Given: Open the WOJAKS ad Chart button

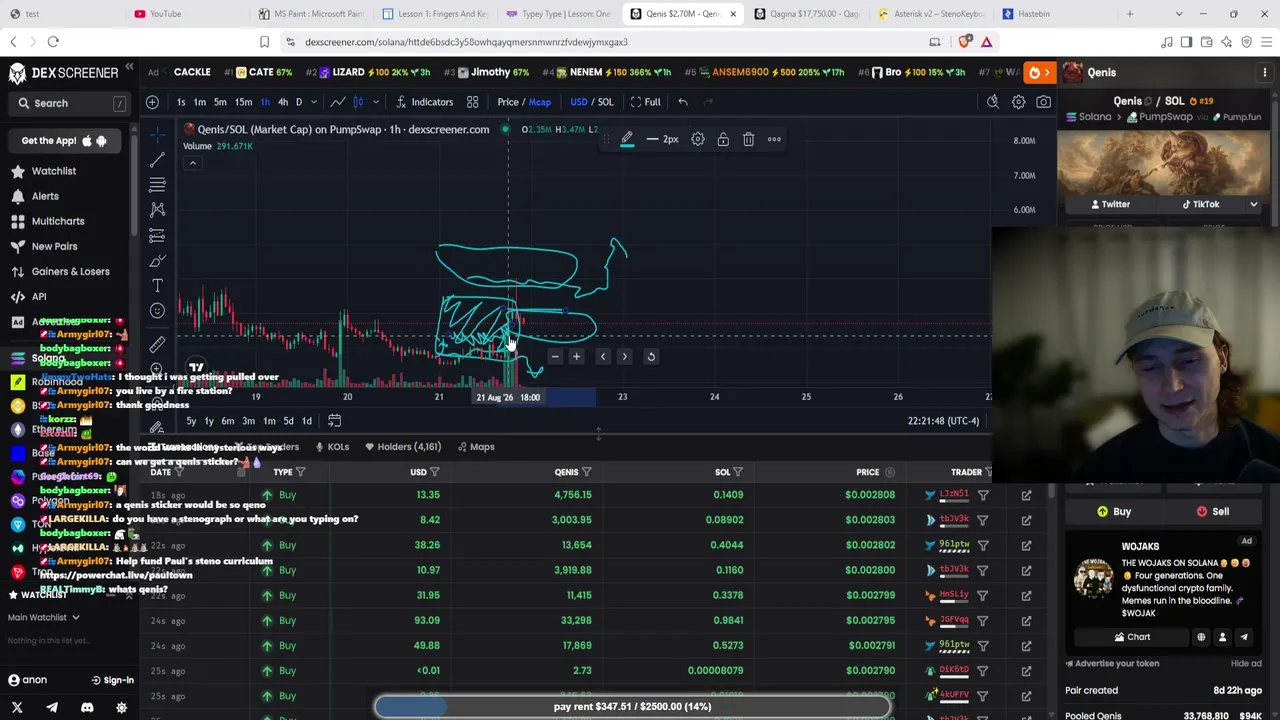Looking at the screenshot, I should click(x=1132, y=637).
